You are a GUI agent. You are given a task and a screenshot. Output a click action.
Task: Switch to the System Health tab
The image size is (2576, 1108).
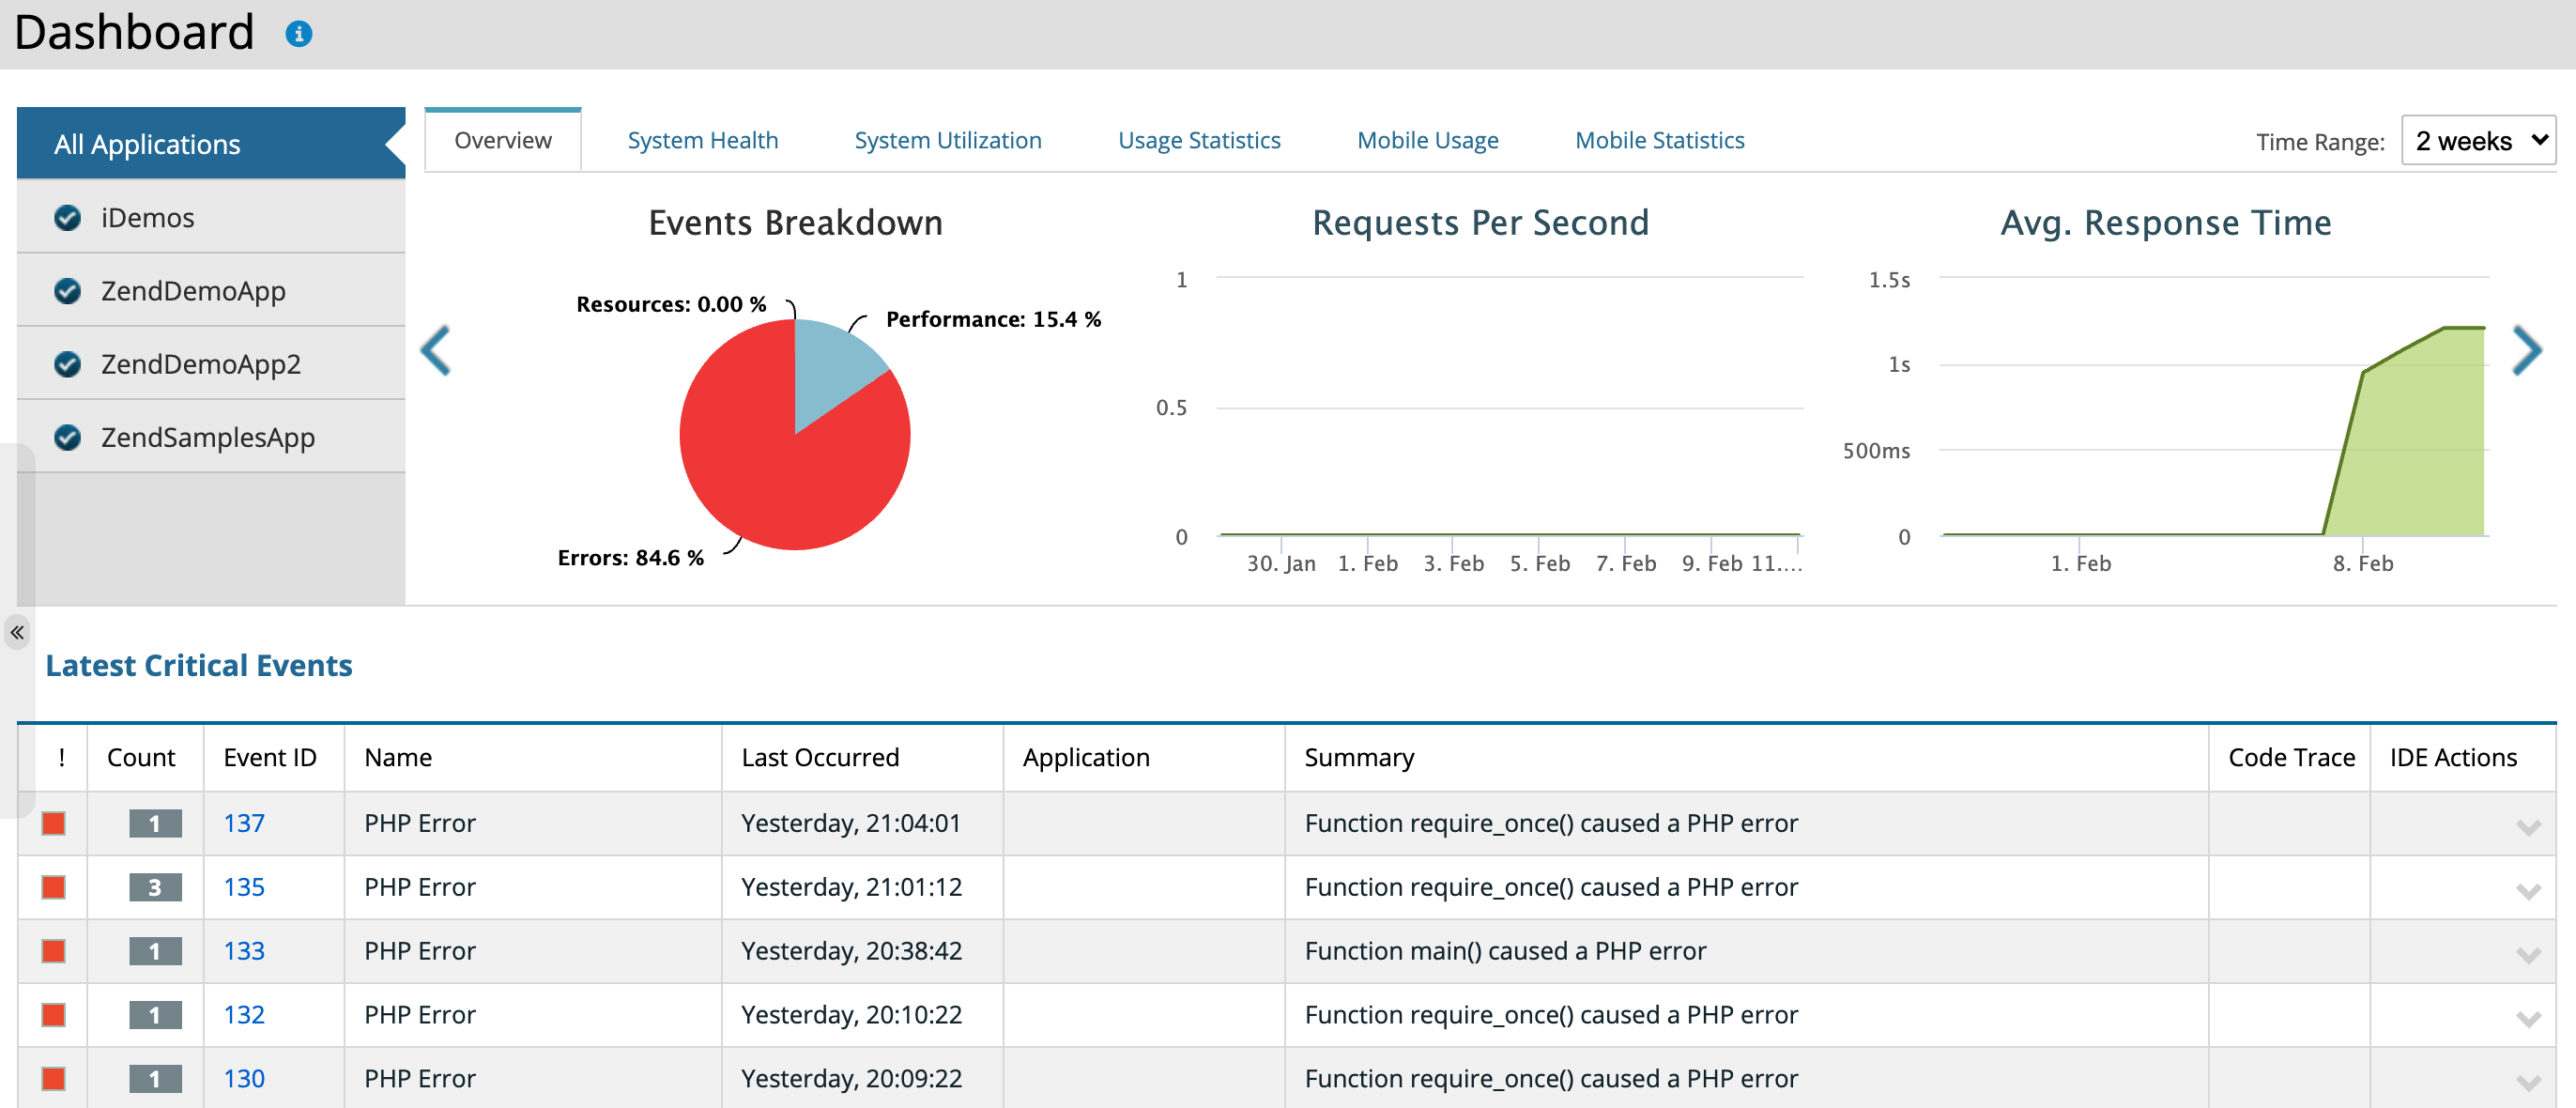pos(702,141)
